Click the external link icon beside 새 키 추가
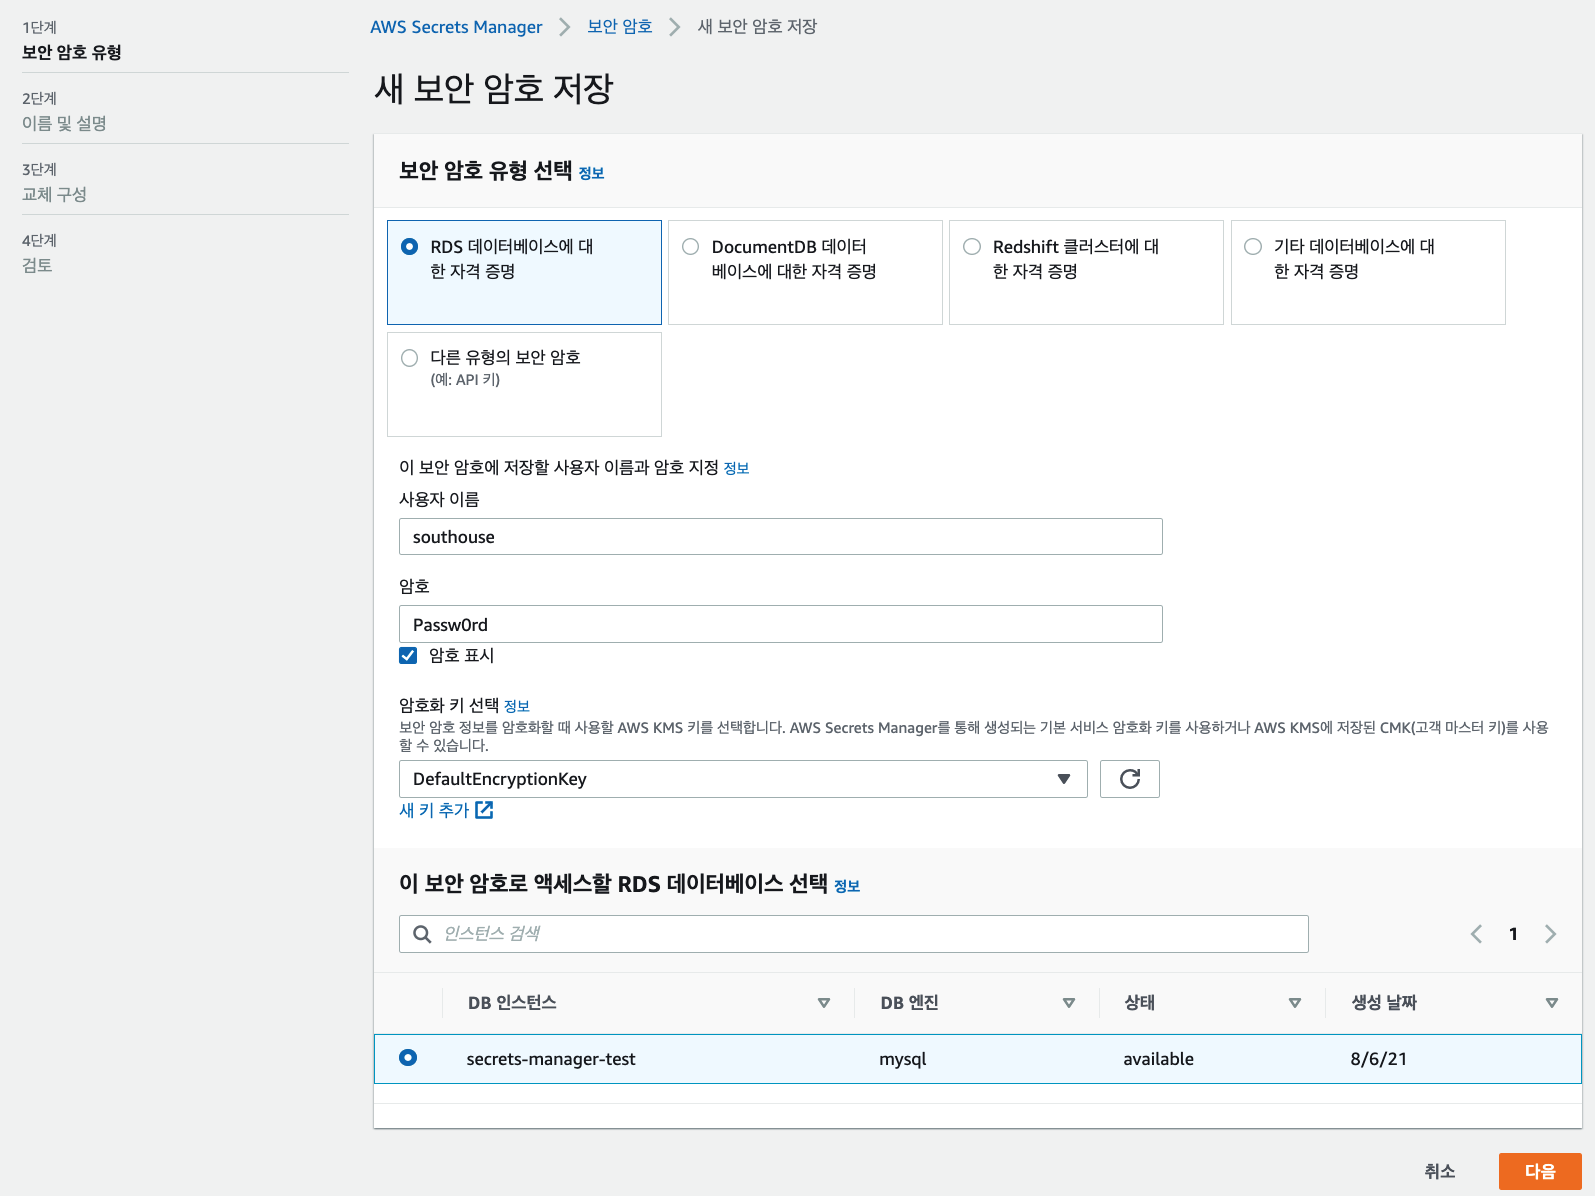The height and width of the screenshot is (1196, 1595). pos(484,810)
